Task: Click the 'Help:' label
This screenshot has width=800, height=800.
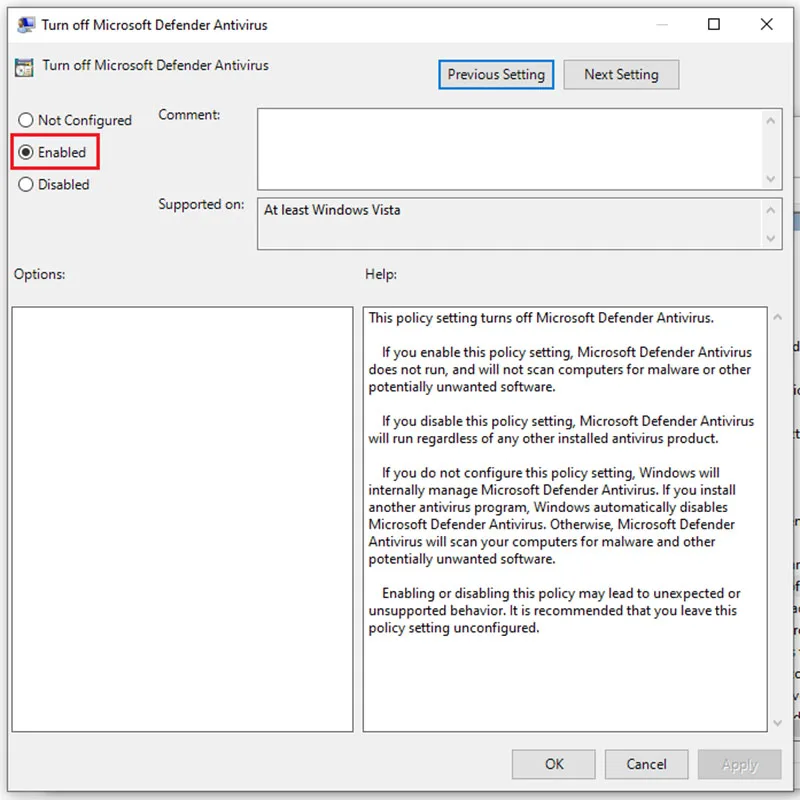Action: click(381, 274)
